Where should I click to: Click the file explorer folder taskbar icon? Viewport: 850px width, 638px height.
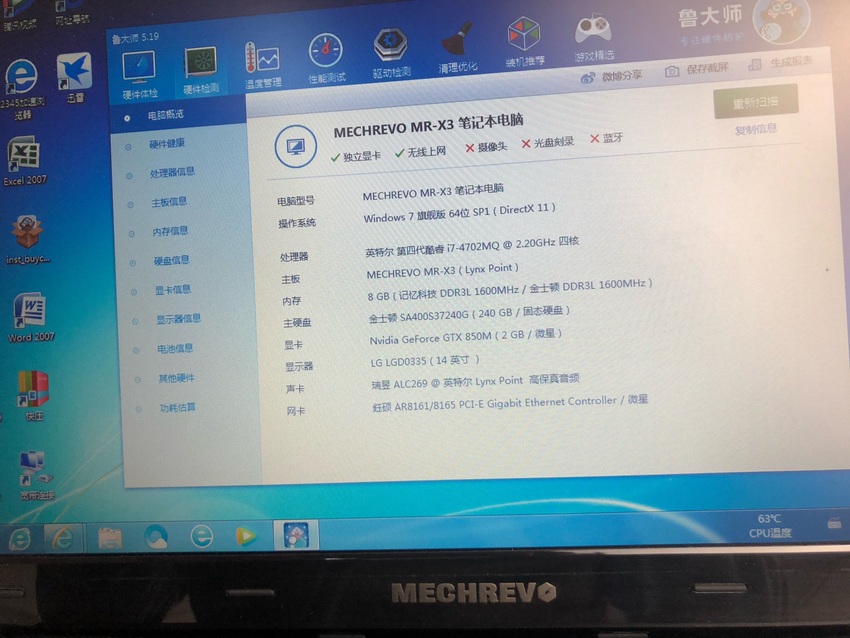[x=110, y=538]
